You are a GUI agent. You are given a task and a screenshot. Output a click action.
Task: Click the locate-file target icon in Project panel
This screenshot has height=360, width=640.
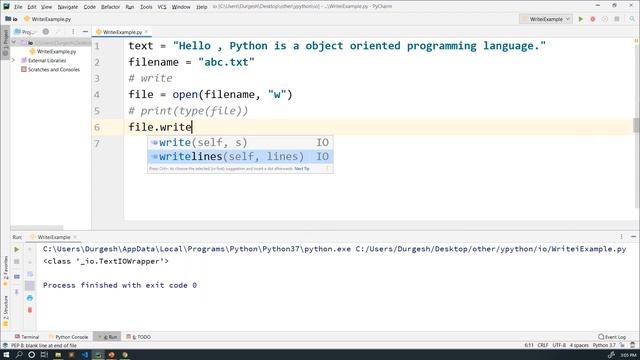coord(46,32)
